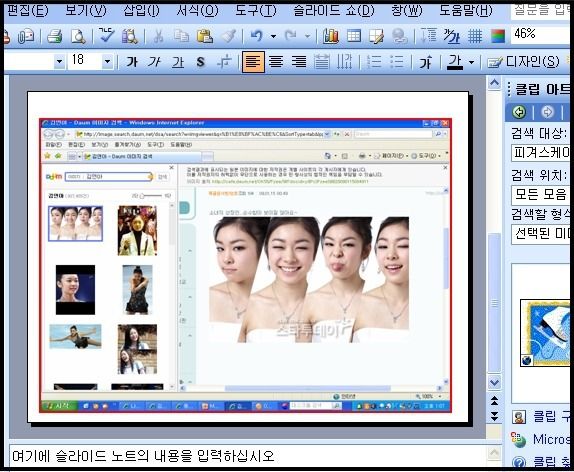The image size is (574, 472).
Task: Open the 보기(V) menu
Action: pos(86,11)
